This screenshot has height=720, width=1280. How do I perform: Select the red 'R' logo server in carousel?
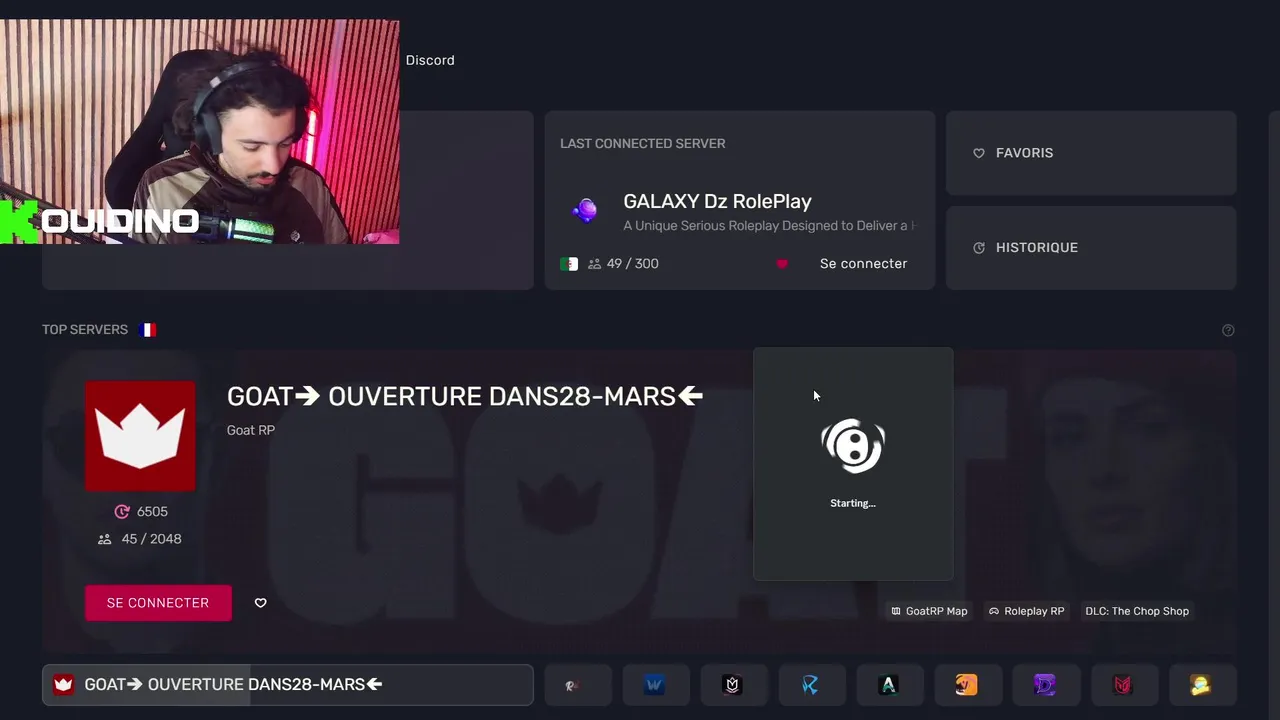click(x=578, y=685)
